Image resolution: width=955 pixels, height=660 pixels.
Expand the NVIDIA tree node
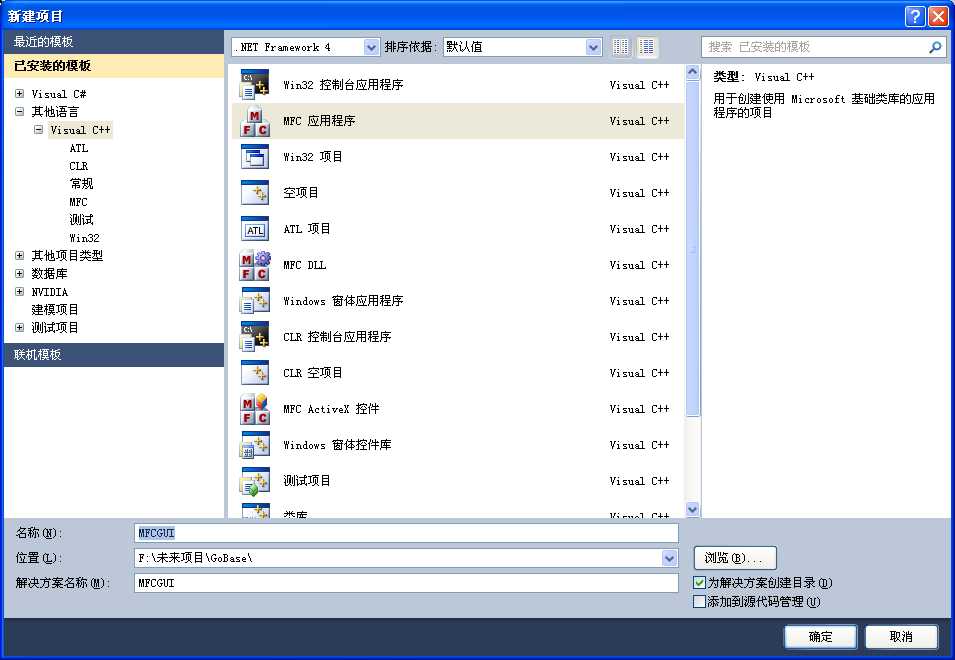(19, 292)
